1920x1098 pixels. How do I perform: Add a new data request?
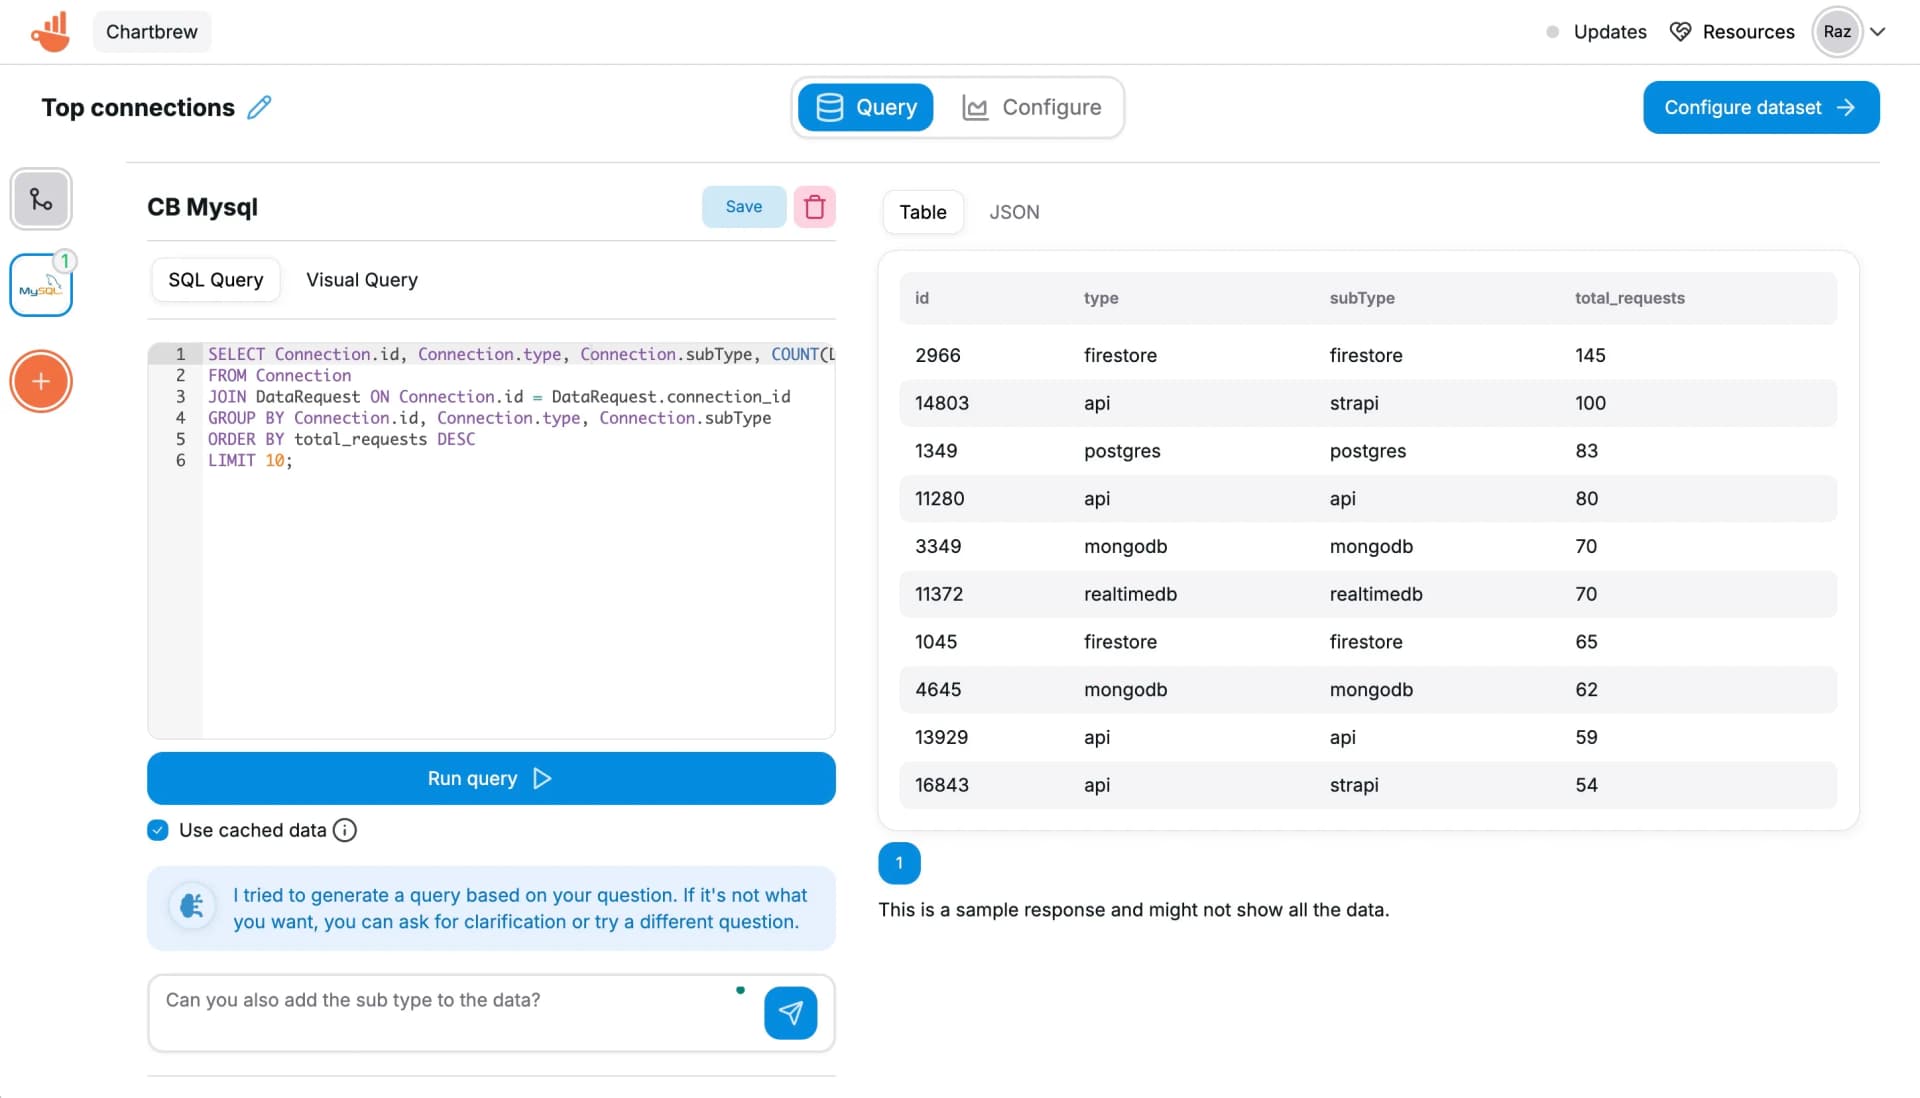(41, 381)
